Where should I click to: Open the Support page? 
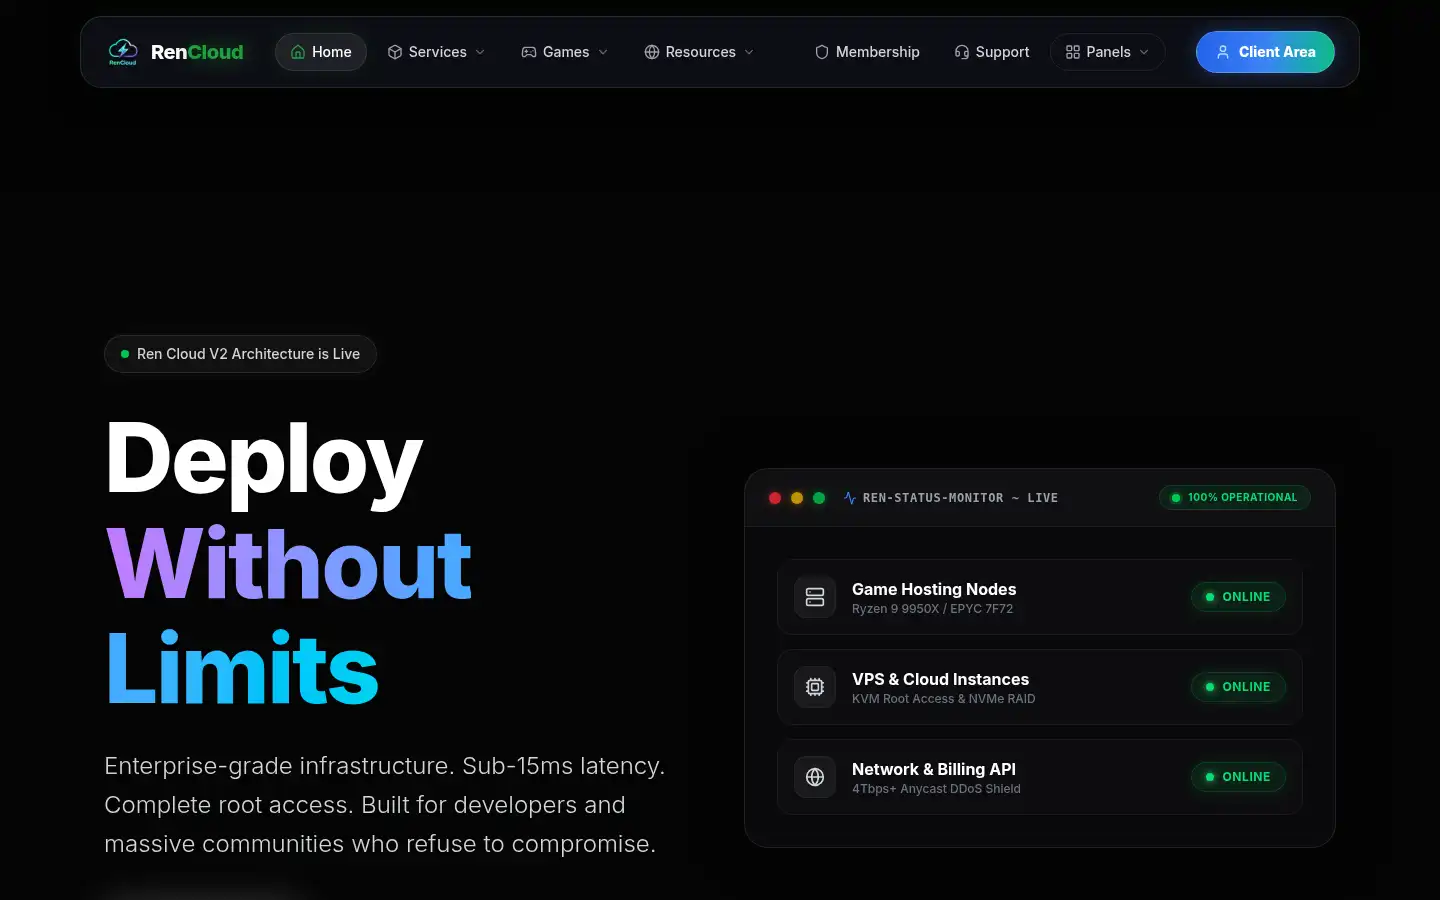click(x=992, y=52)
